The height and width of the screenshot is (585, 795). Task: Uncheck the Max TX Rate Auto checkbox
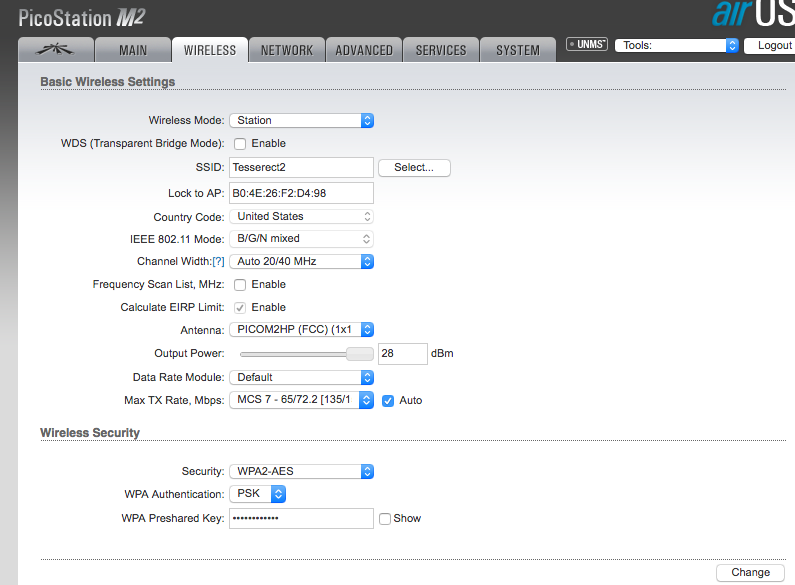pyautogui.click(x=388, y=401)
